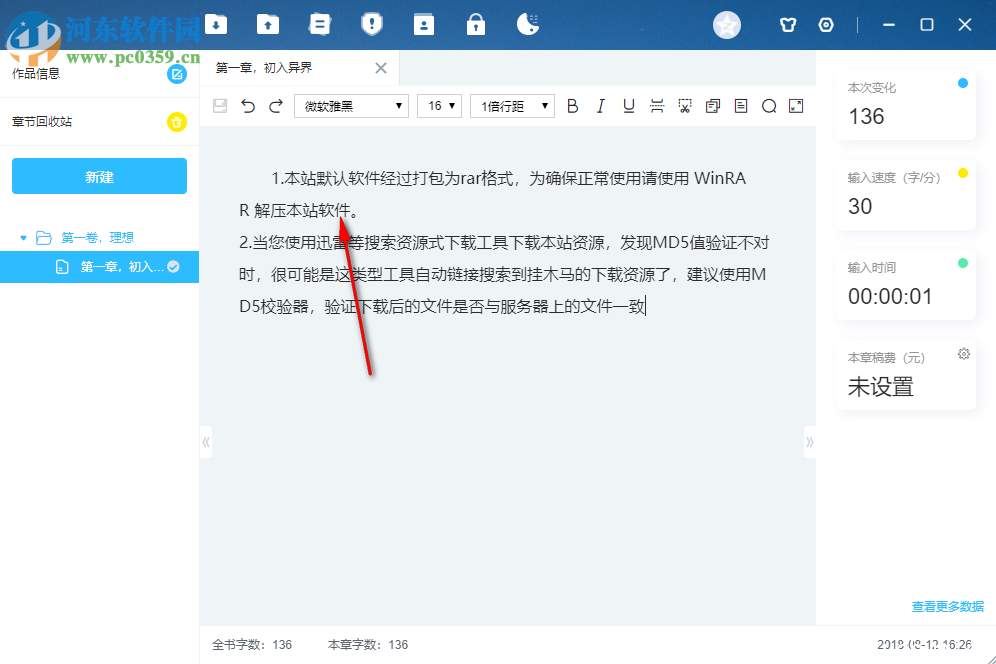Click the upload icon in the title bar
This screenshot has width=996, height=664.
(268, 24)
